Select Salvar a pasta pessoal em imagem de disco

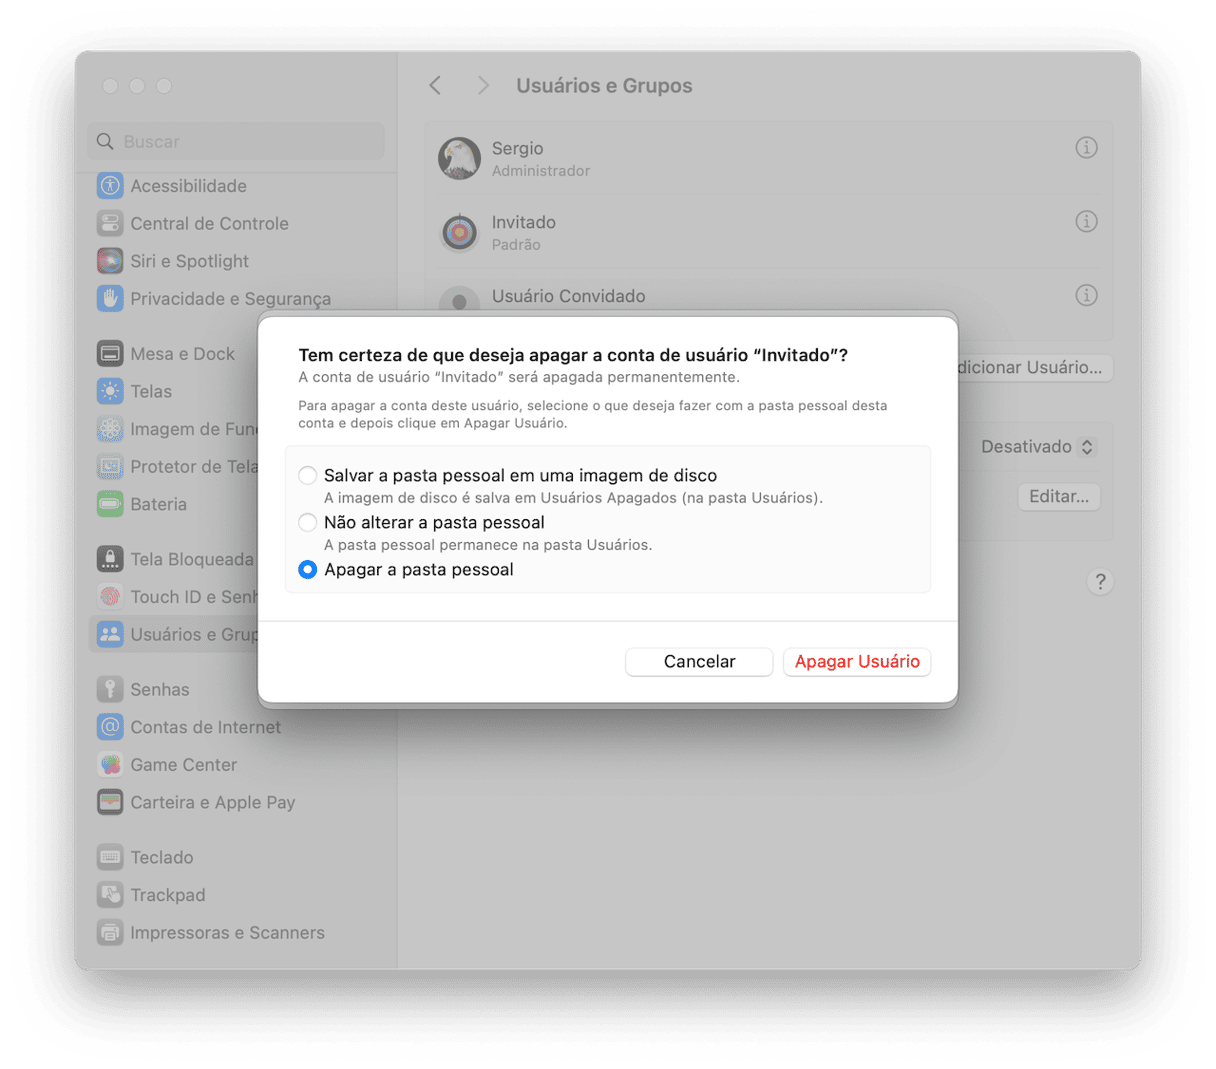(308, 476)
